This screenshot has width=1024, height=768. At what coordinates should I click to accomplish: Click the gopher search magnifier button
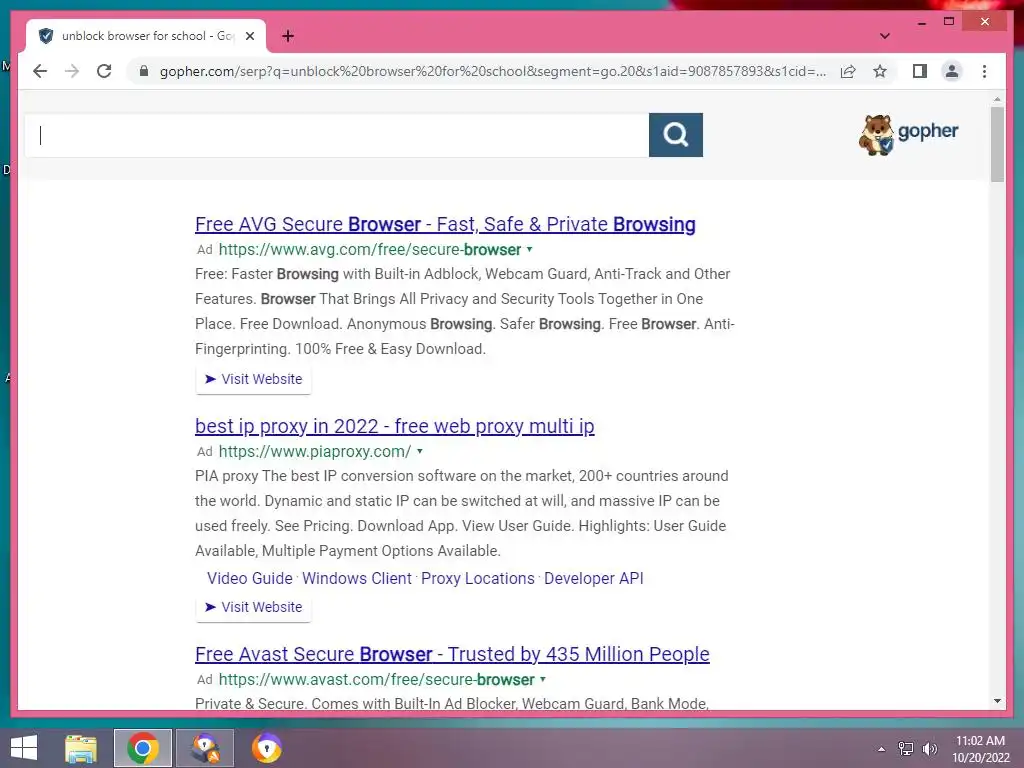(x=675, y=135)
